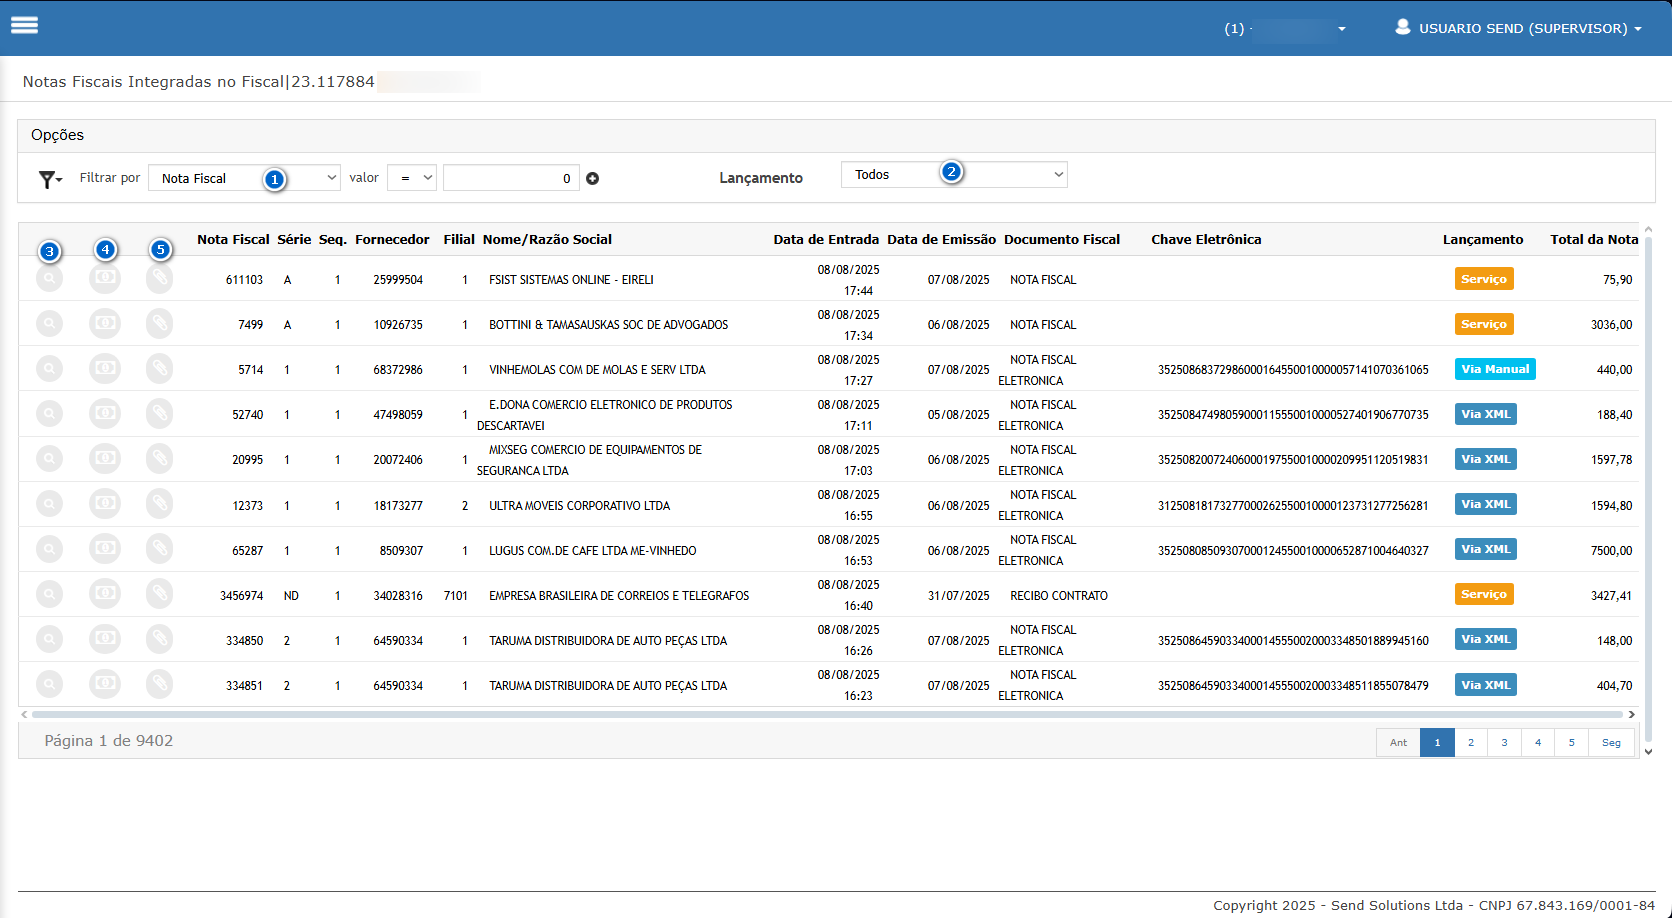
Task: Click Serviço badge in BOTTINI & TAMASAUSKAS row
Action: [1484, 324]
